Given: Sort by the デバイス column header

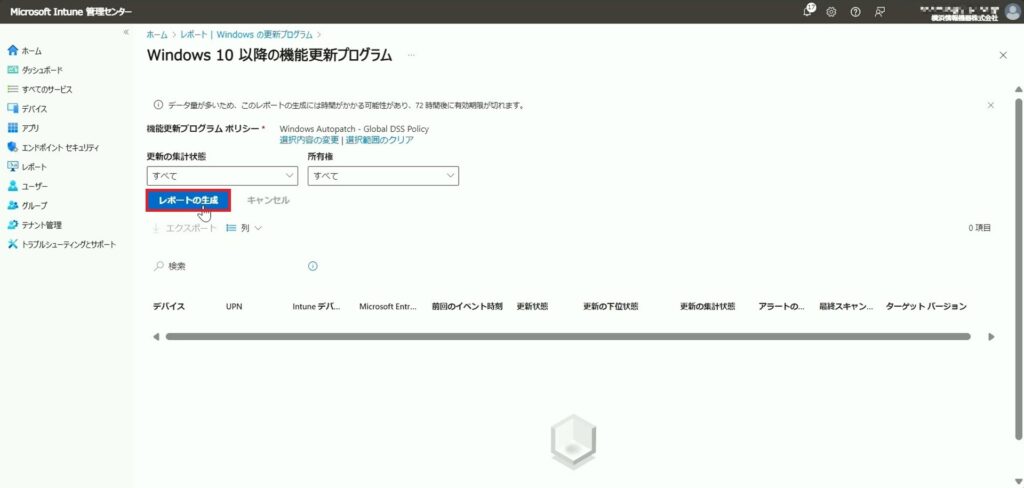Looking at the screenshot, I should point(168,306).
